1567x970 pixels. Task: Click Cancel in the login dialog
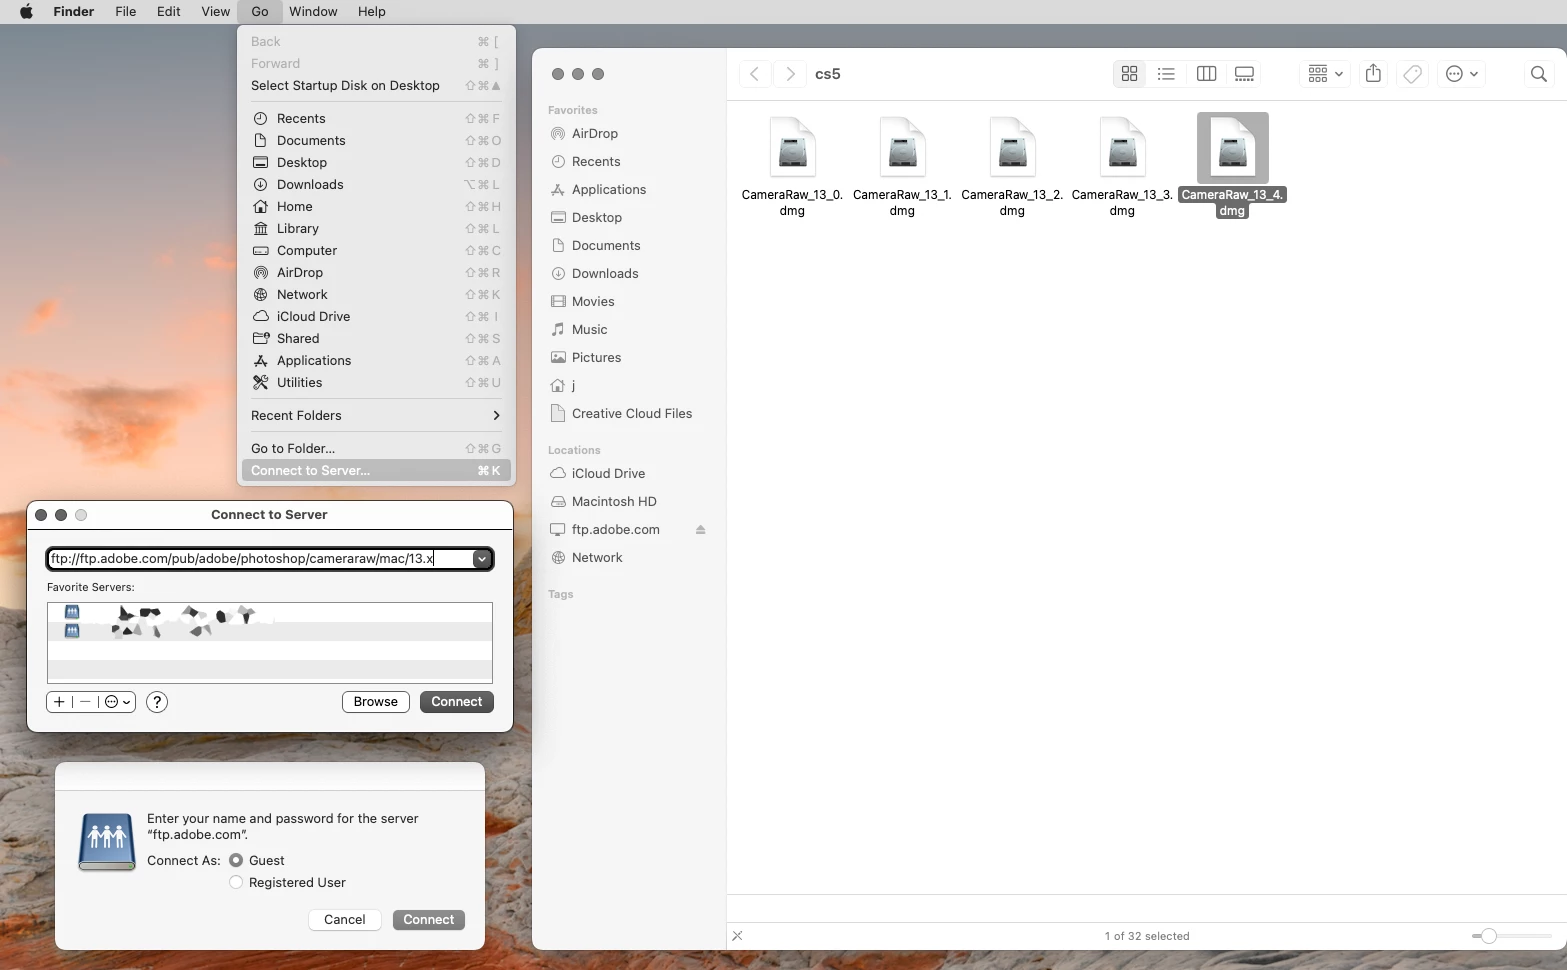pyautogui.click(x=344, y=920)
